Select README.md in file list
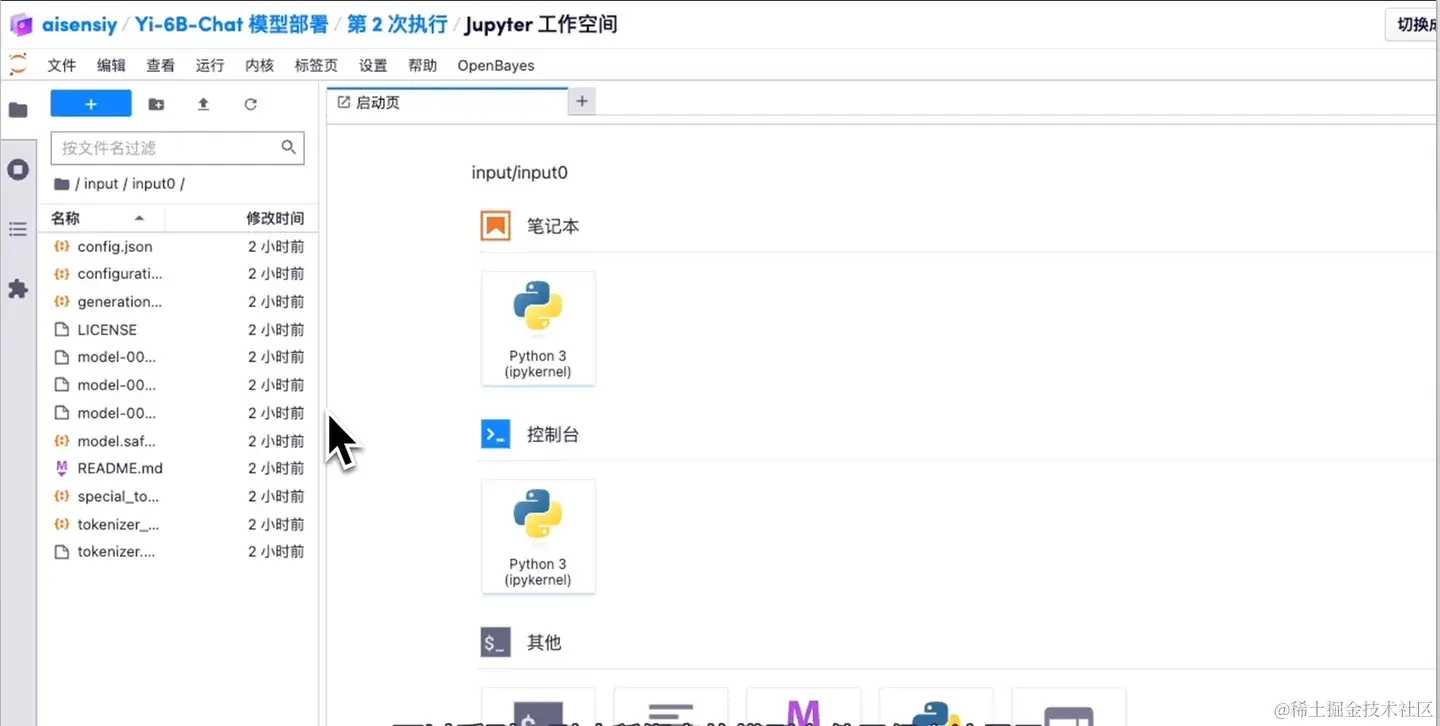The width and height of the screenshot is (1440, 726). [x=178, y=468]
